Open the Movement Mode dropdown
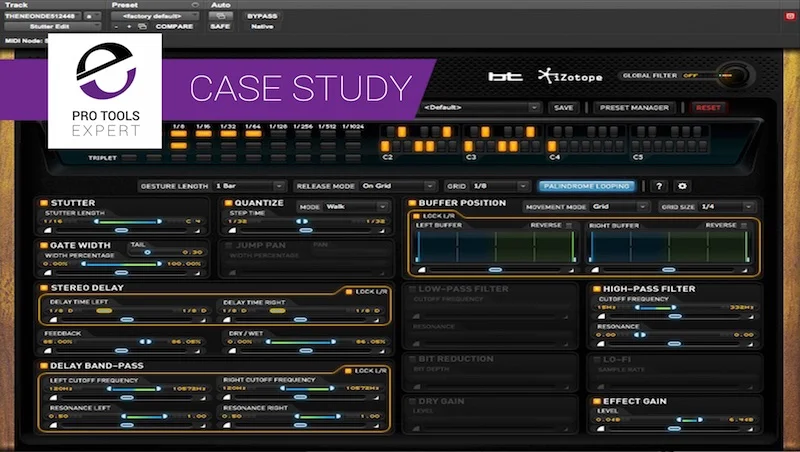Image resolution: width=800 pixels, height=452 pixels. [620, 207]
